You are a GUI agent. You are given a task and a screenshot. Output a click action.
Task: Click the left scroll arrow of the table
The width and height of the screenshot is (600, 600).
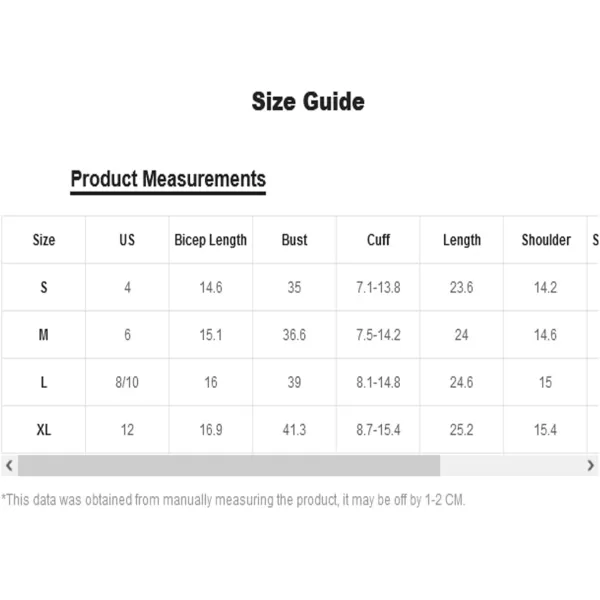10,465
